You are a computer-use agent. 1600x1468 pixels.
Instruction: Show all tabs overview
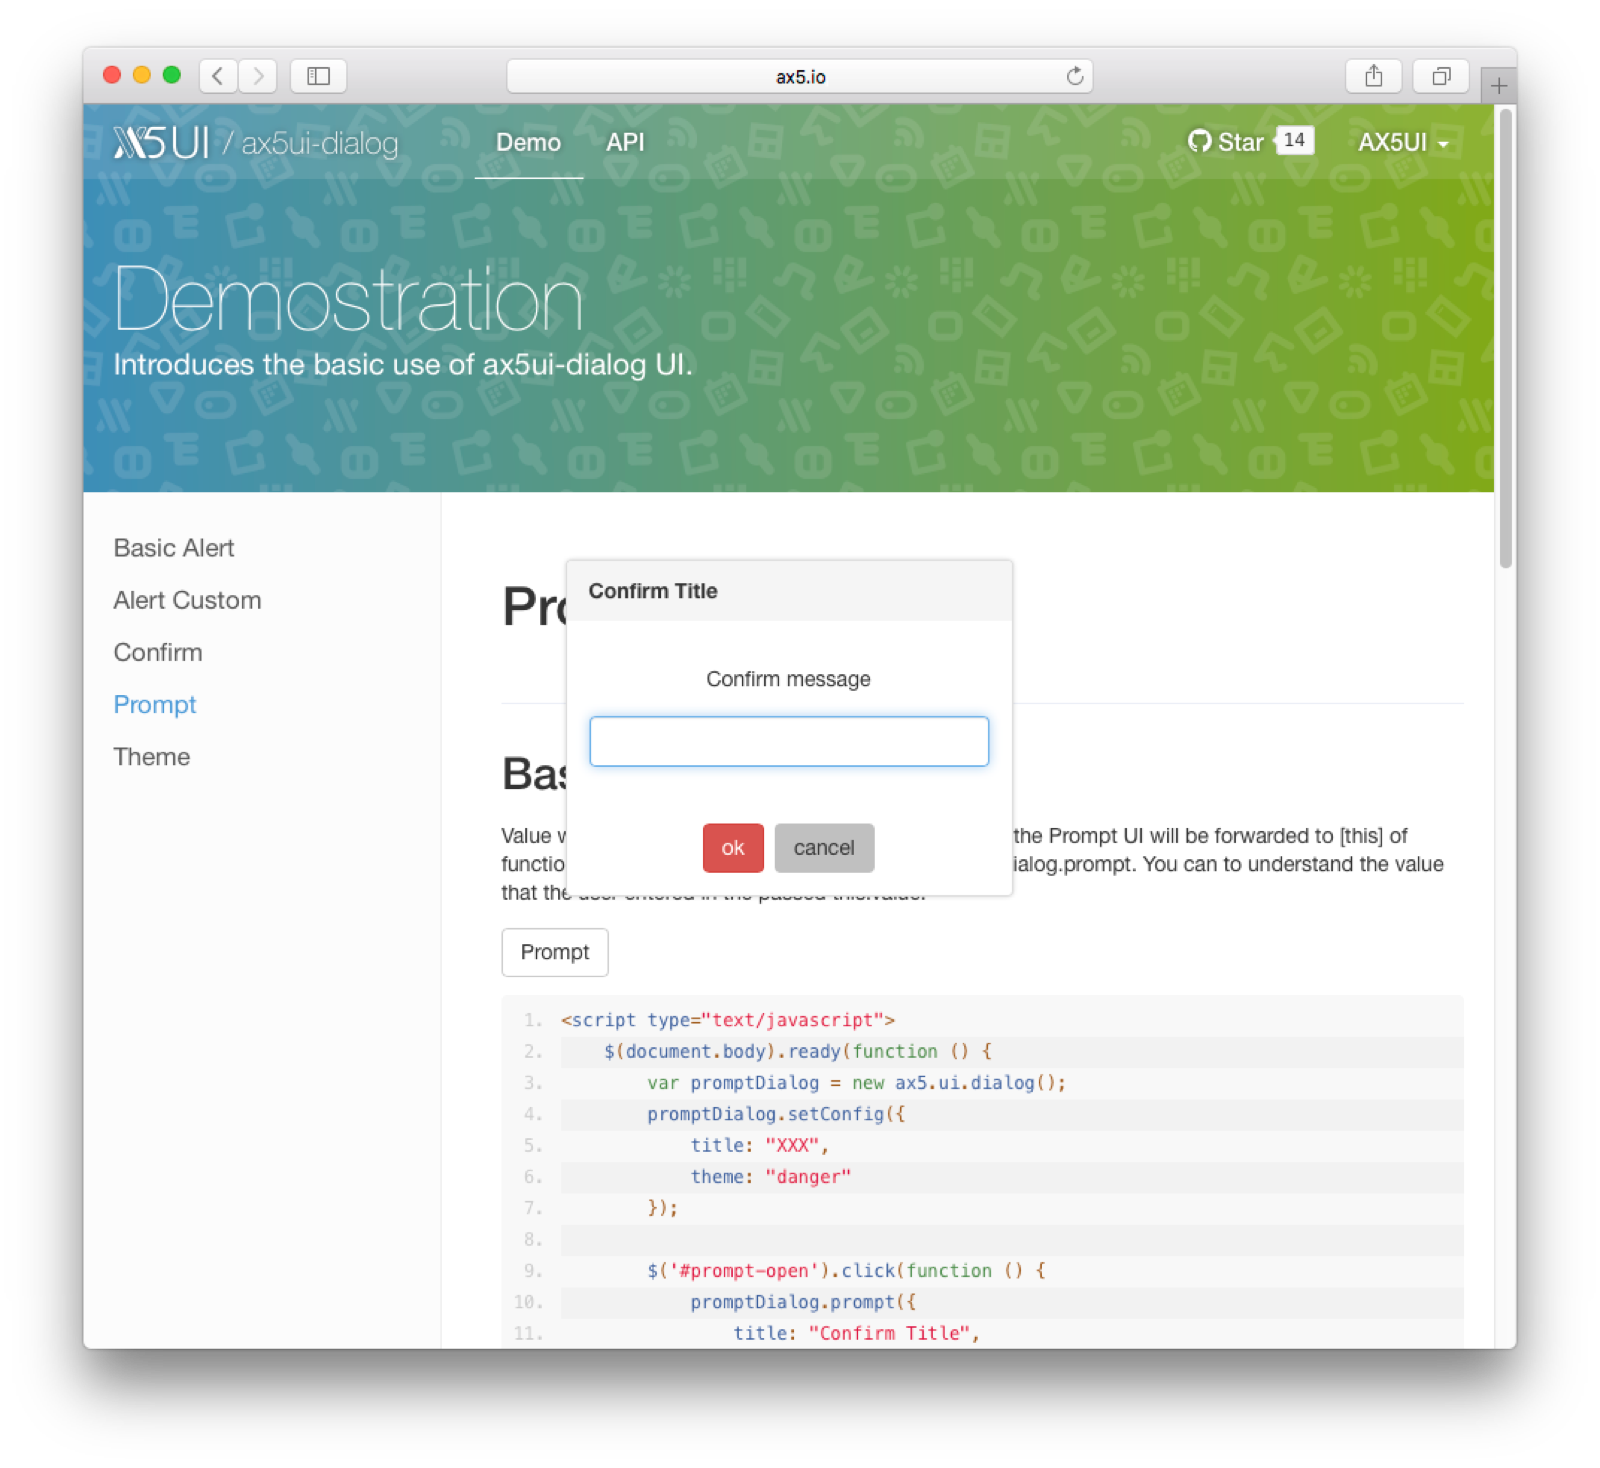click(1440, 76)
